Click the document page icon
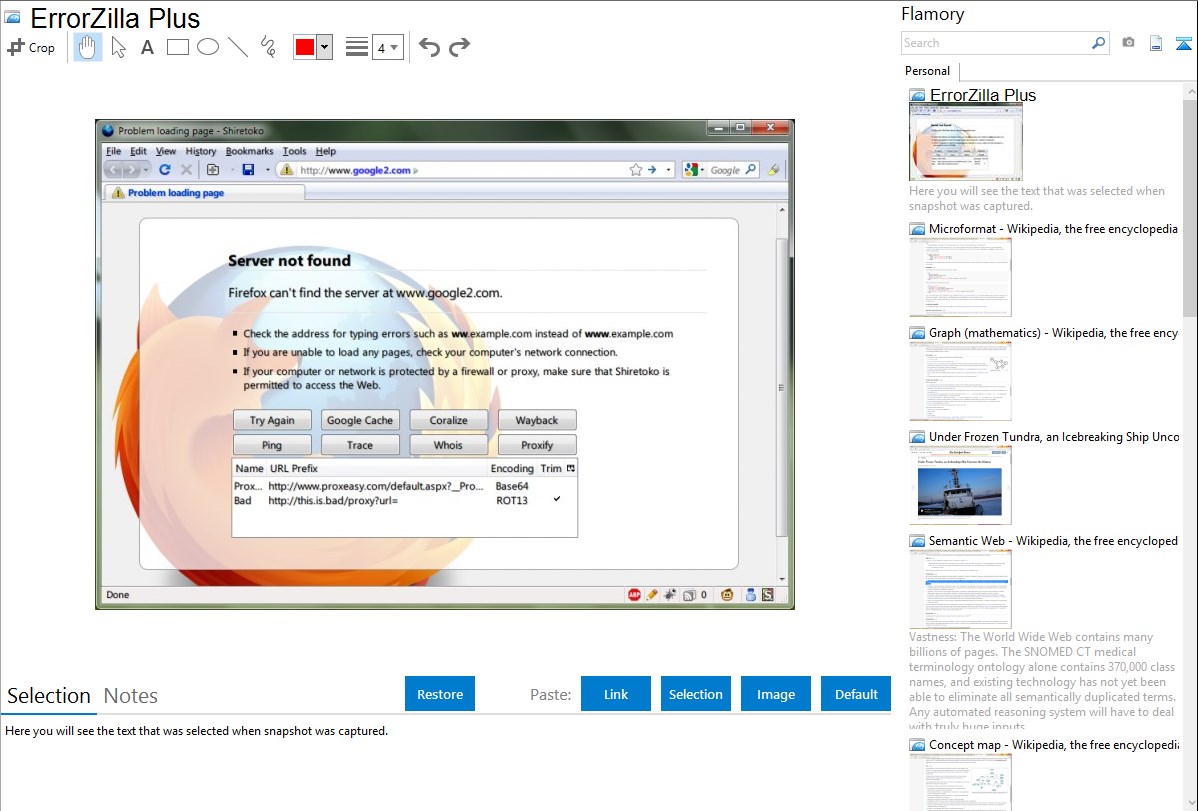This screenshot has width=1198, height=811. pyautogui.click(x=1156, y=43)
